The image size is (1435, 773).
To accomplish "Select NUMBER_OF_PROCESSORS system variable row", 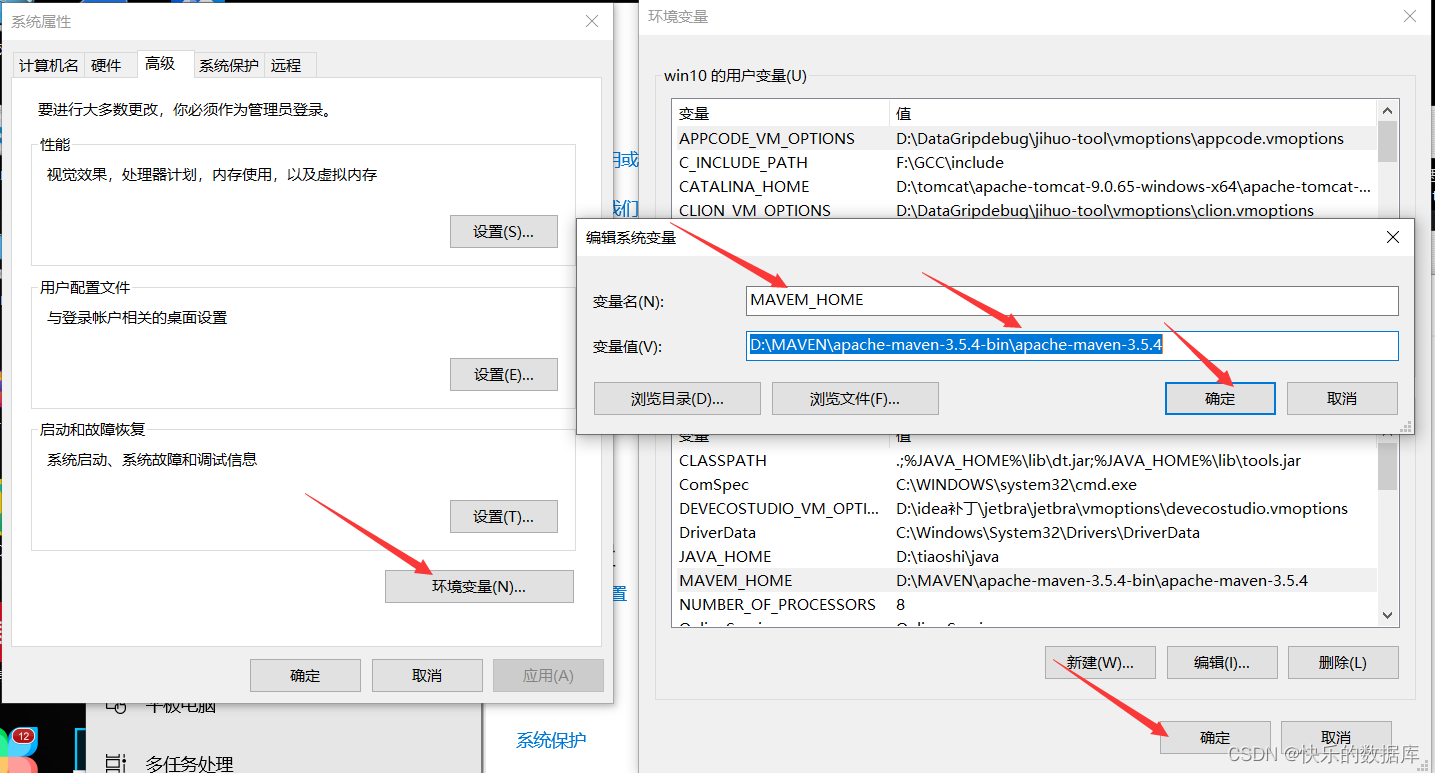I will (1025, 604).
